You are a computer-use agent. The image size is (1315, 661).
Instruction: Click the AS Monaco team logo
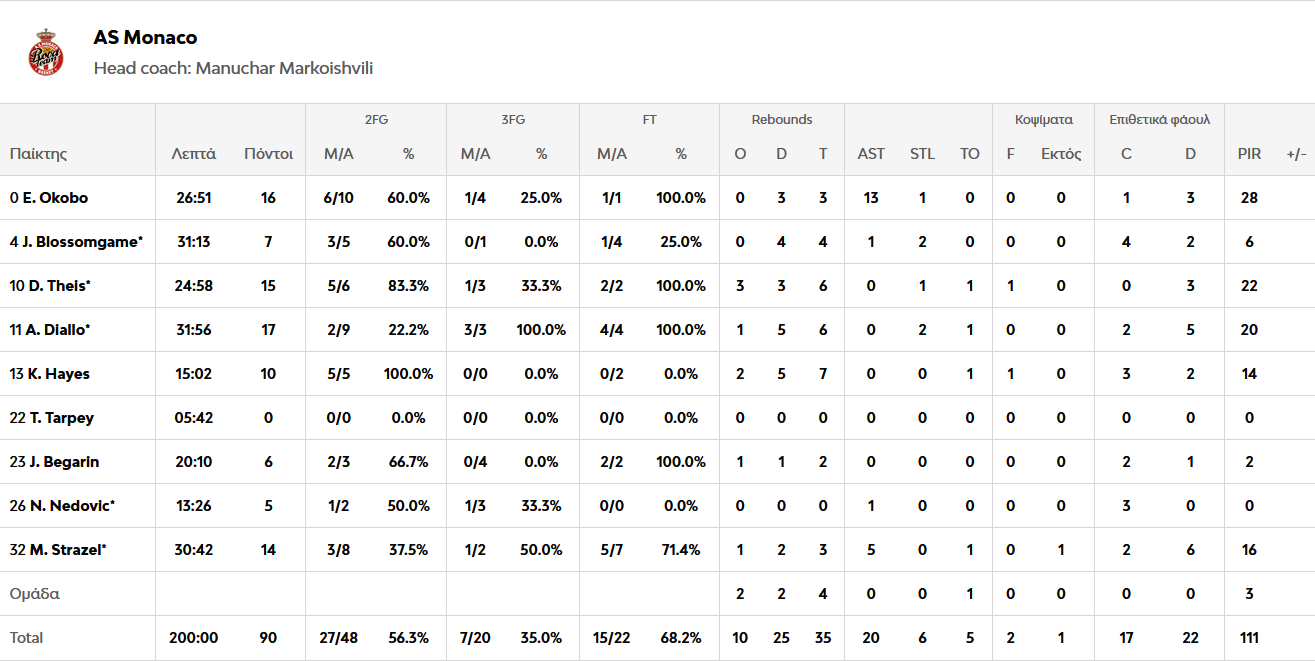pos(46,53)
